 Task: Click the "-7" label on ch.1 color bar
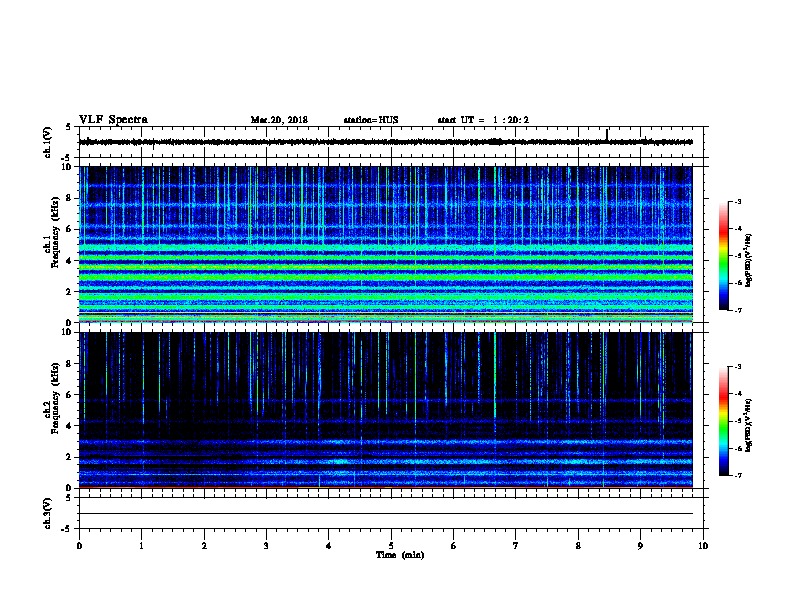[738, 310]
